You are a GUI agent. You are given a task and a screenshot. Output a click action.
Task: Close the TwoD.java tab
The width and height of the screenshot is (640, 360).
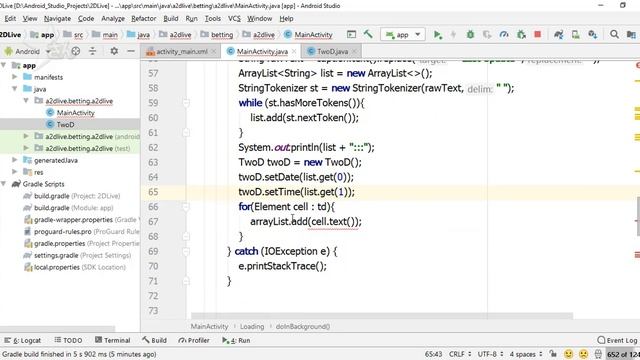354,51
